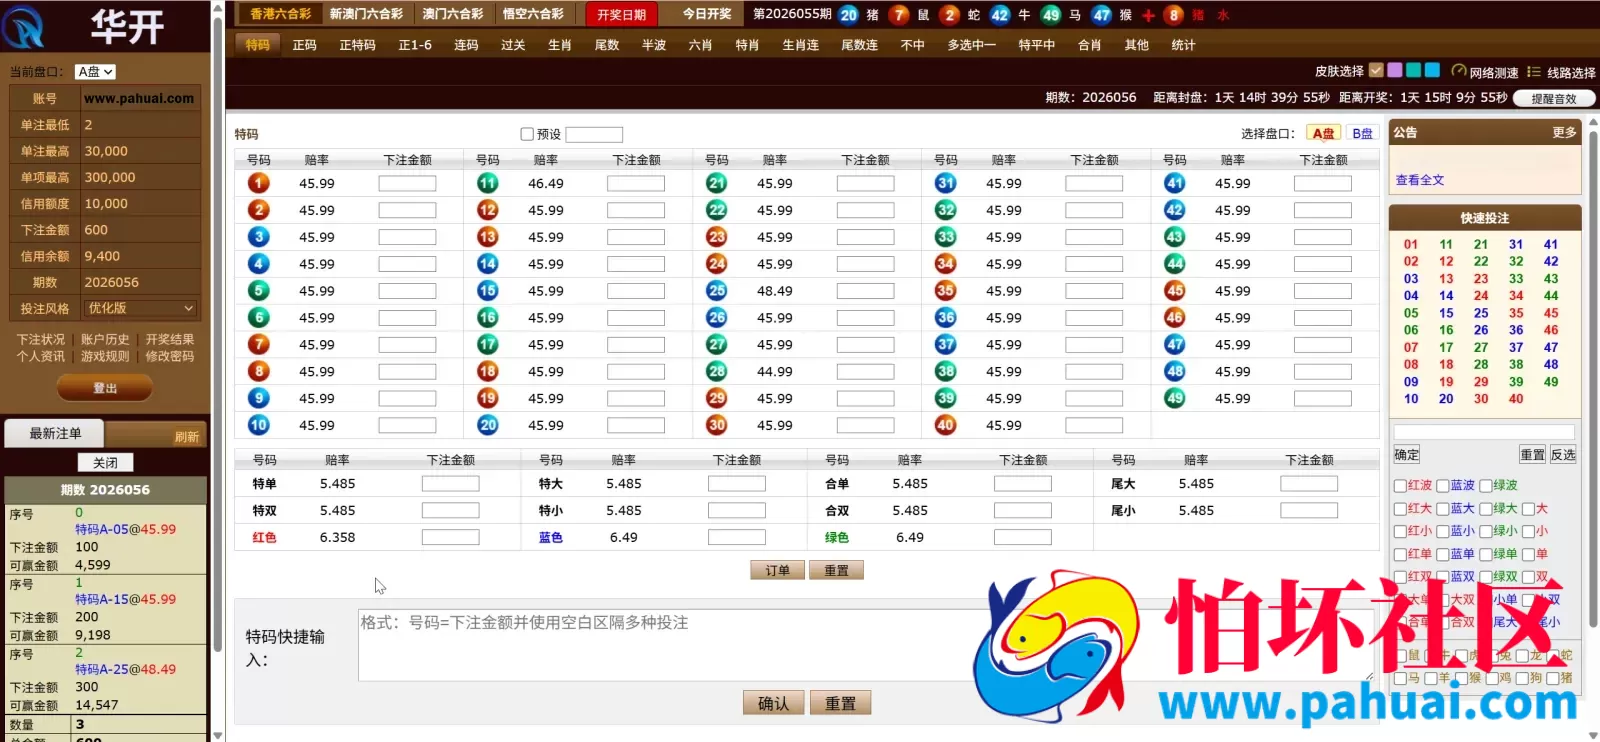Switch to the 新澳门六合彩 lottery tab
The width and height of the screenshot is (1600, 742).
pos(366,14)
